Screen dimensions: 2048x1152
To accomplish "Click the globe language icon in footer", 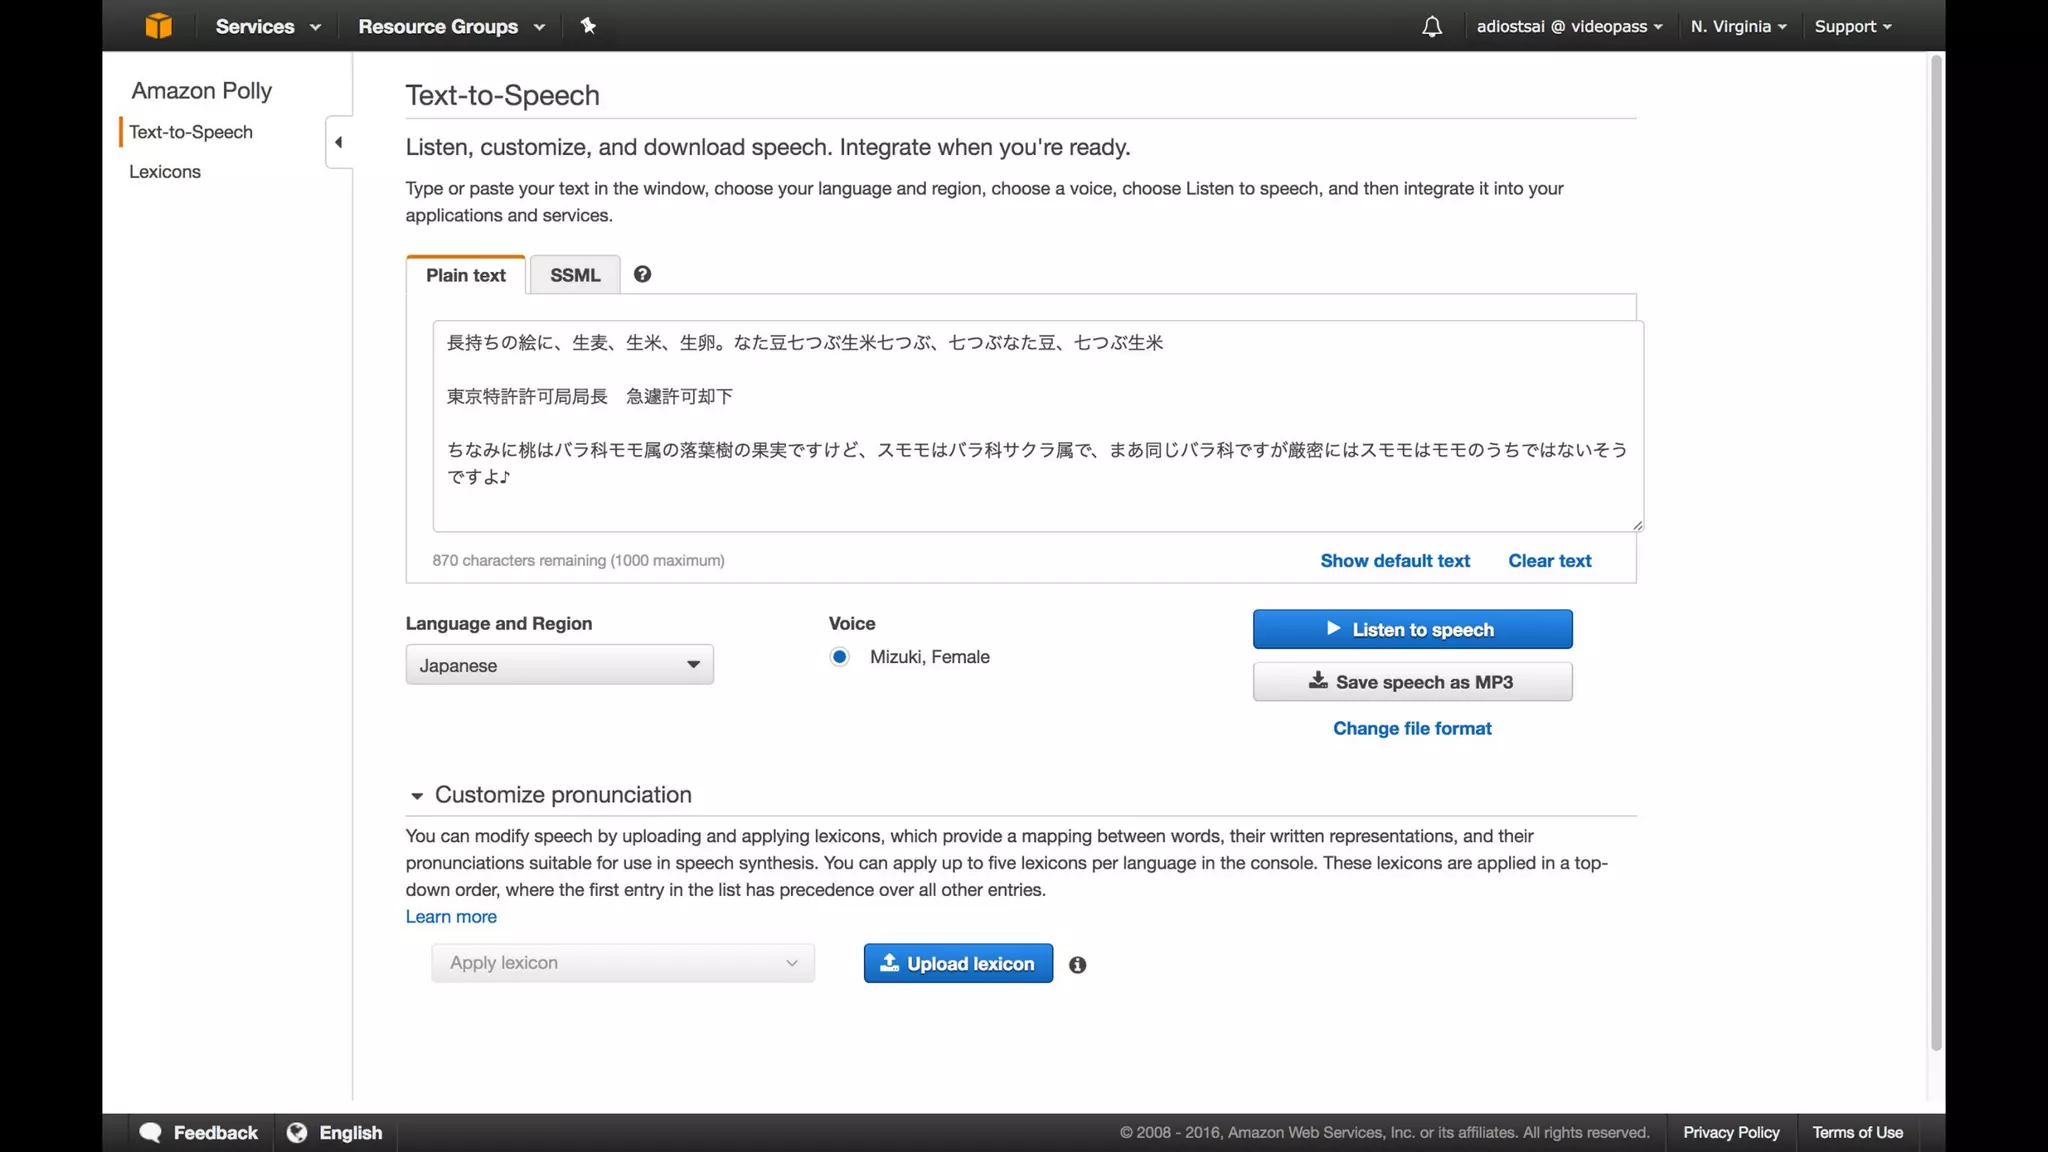I will coord(297,1132).
